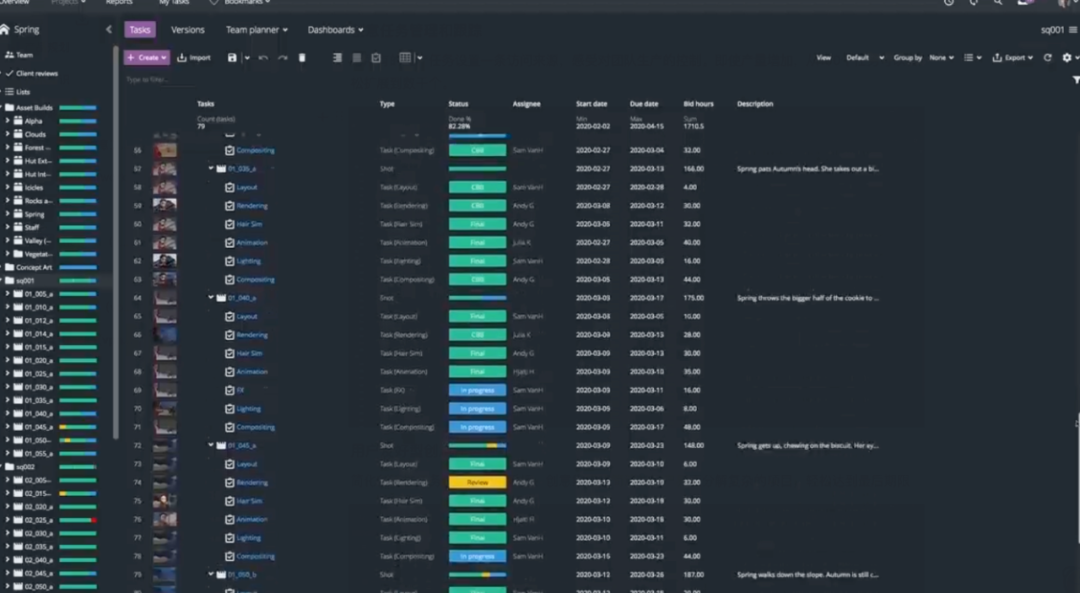
Task: Click the refresh icon near Export
Action: tap(1048, 58)
